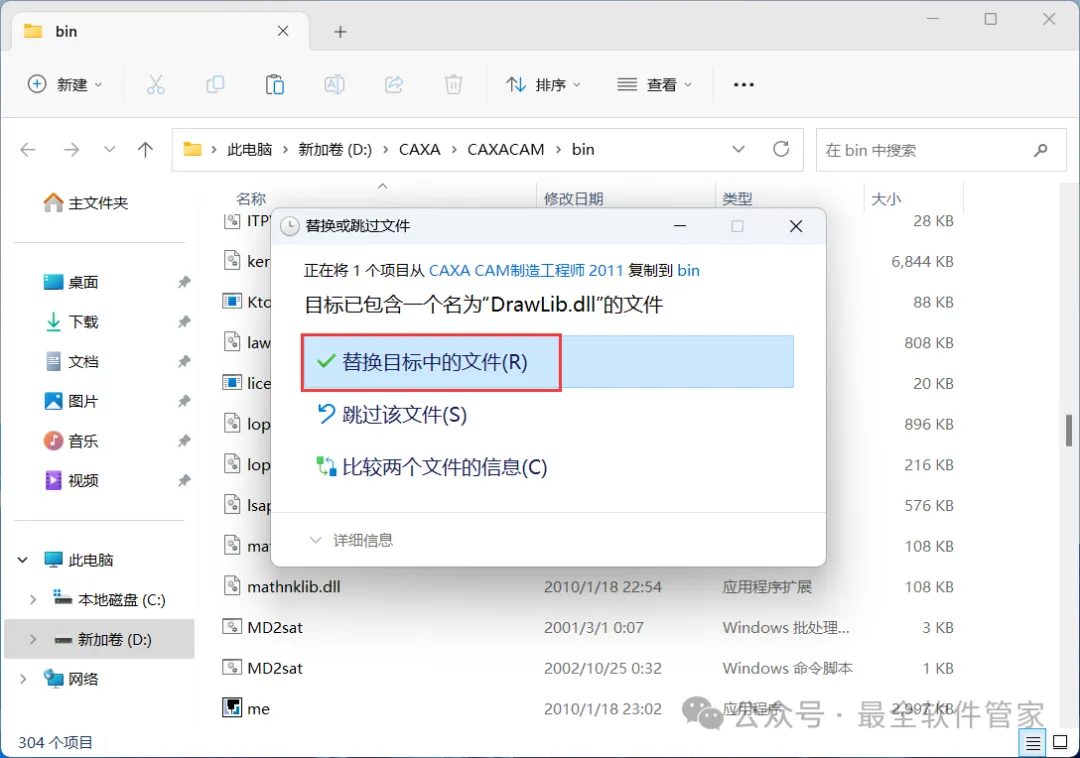Image resolution: width=1080 pixels, height=758 pixels.
Task: Expand the 网络 tree node
Action: click(x=23, y=680)
